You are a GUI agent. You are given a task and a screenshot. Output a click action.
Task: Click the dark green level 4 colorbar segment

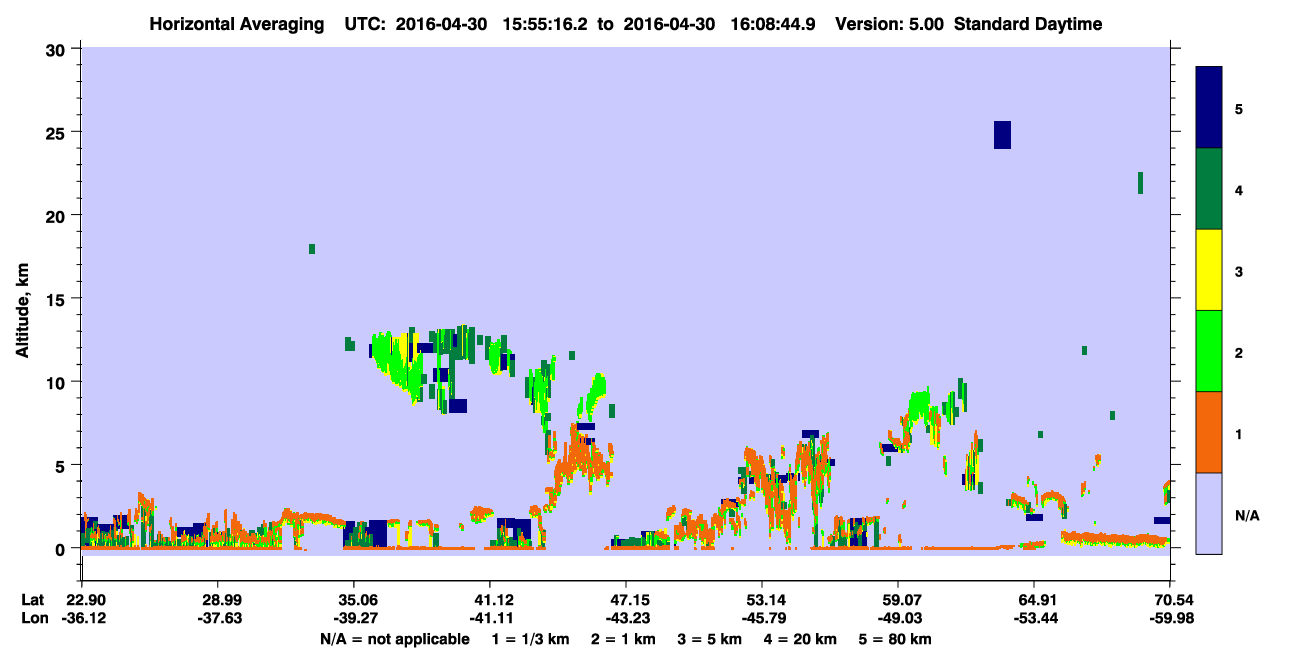(x=1209, y=189)
